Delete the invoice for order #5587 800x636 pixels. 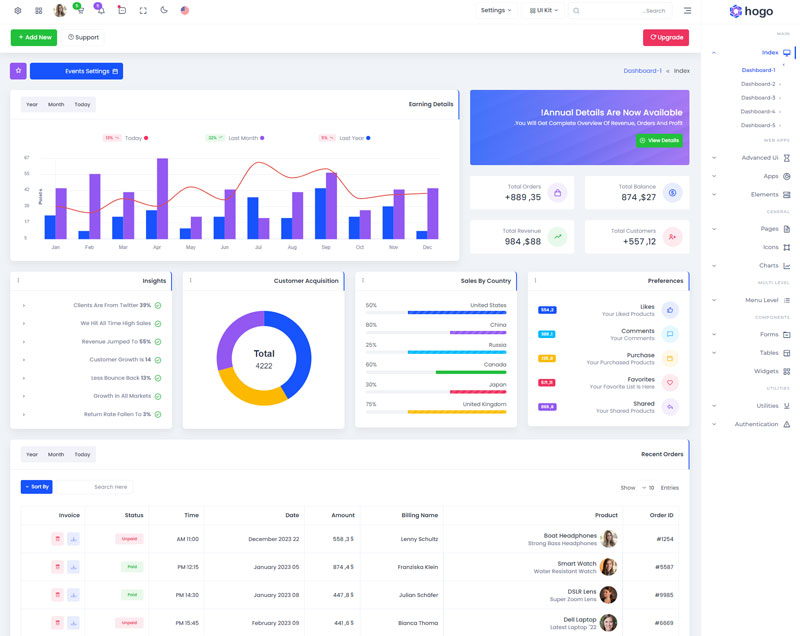click(58, 567)
